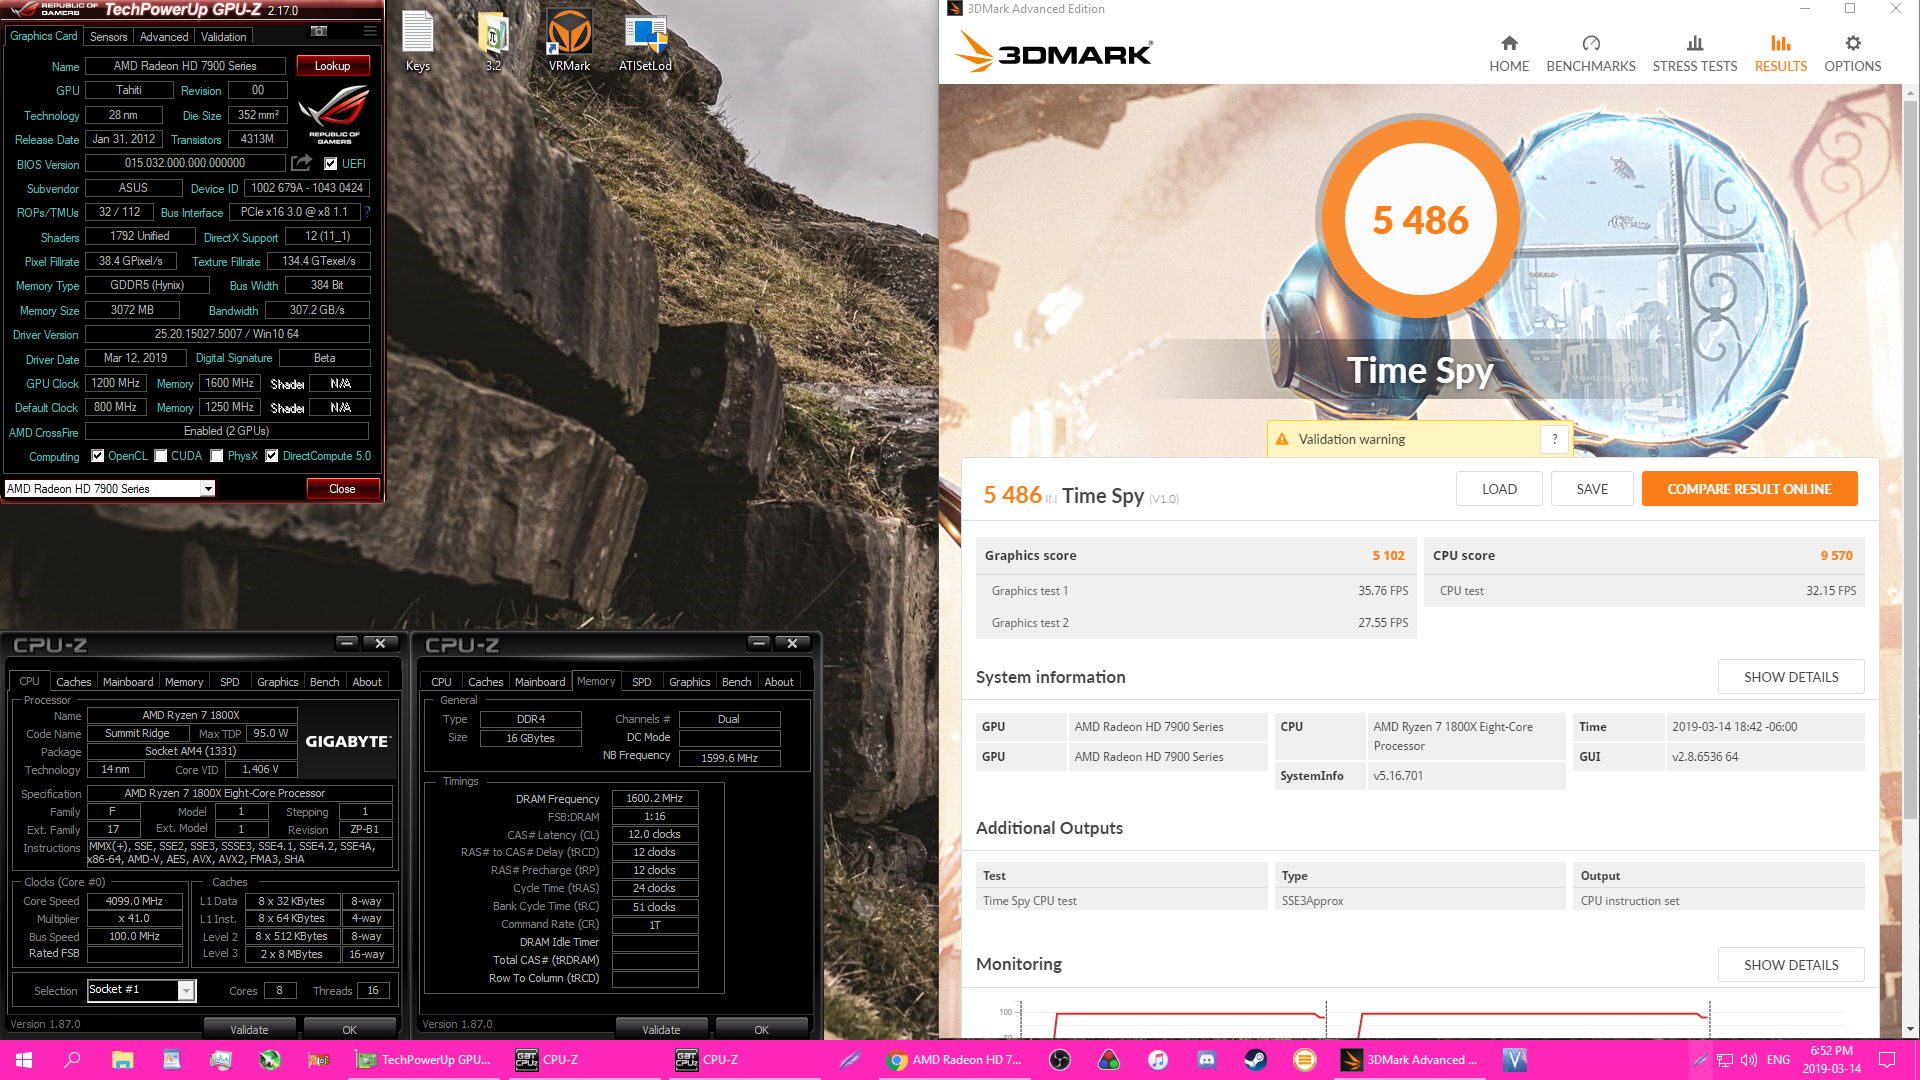Open Steam from the taskbar
The image size is (1920, 1080).
click(1256, 1060)
